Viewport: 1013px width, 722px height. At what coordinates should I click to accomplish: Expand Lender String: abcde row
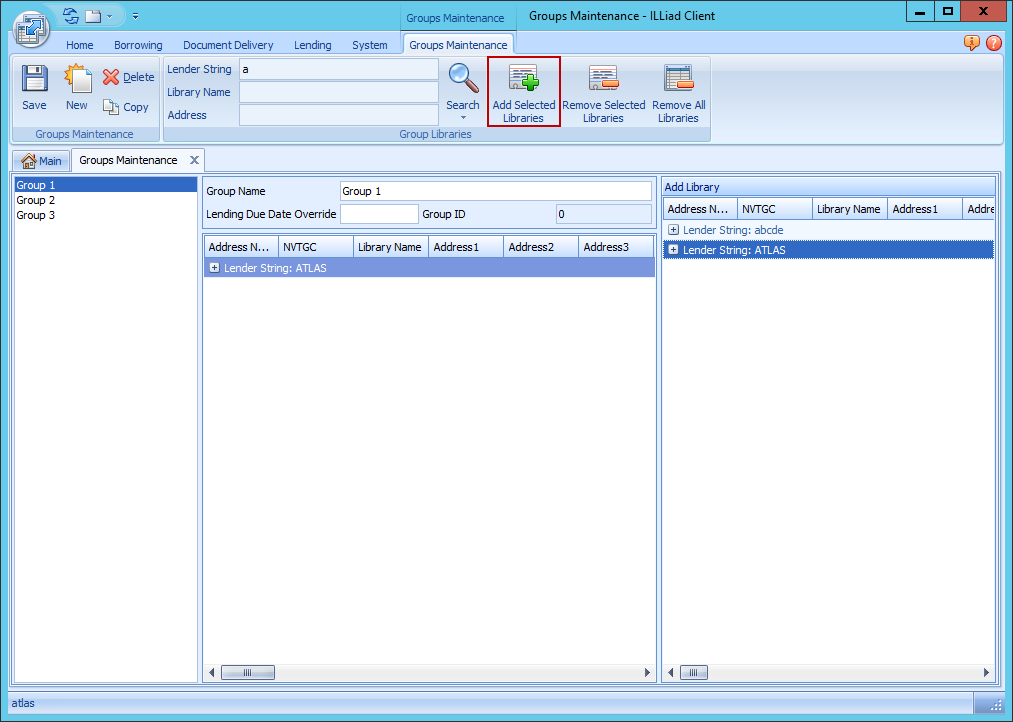[674, 230]
